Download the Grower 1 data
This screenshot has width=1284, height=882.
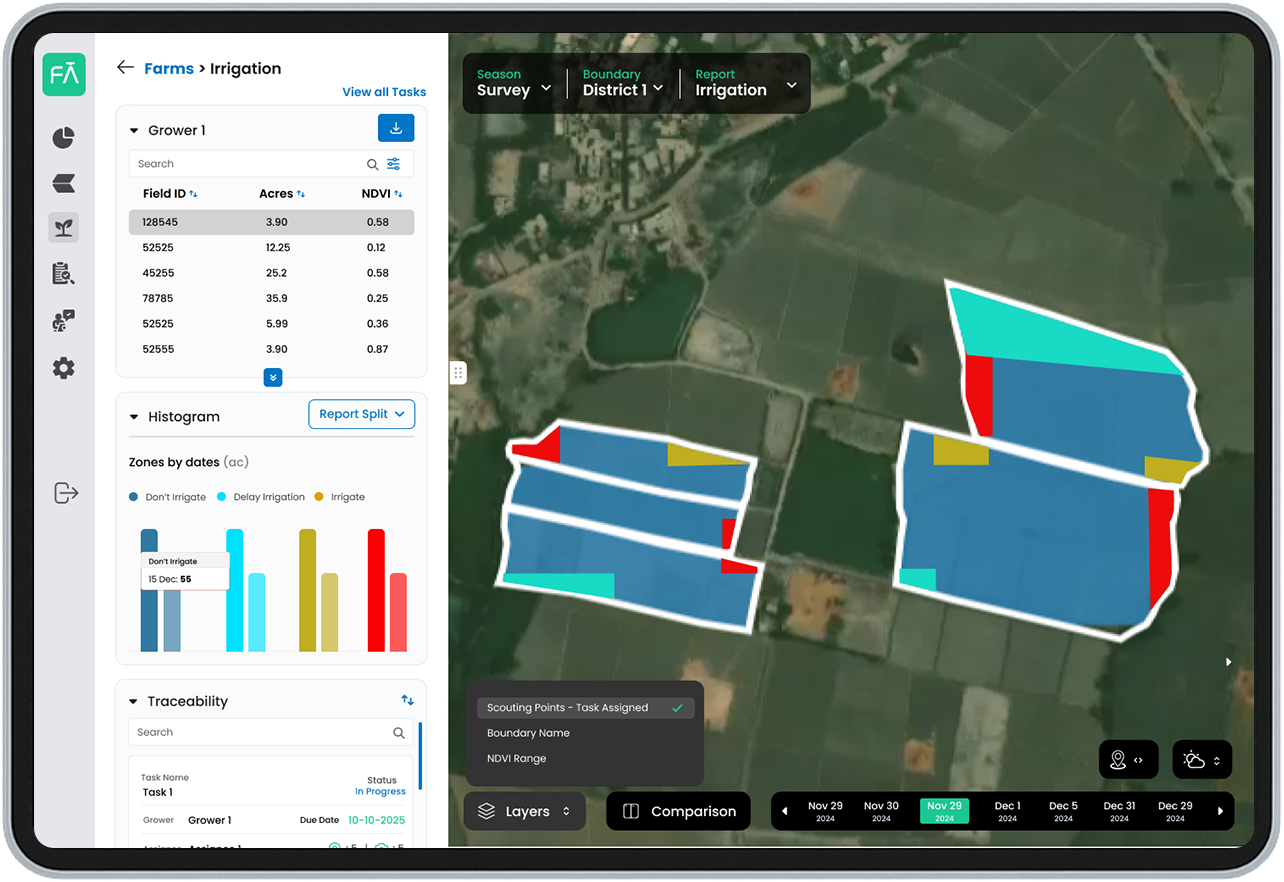point(396,128)
